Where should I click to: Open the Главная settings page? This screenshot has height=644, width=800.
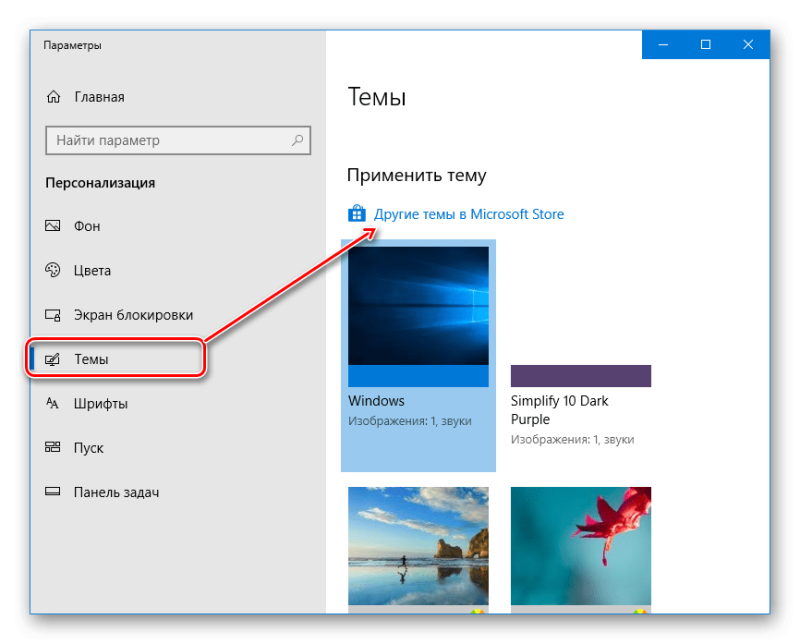(x=99, y=97)
